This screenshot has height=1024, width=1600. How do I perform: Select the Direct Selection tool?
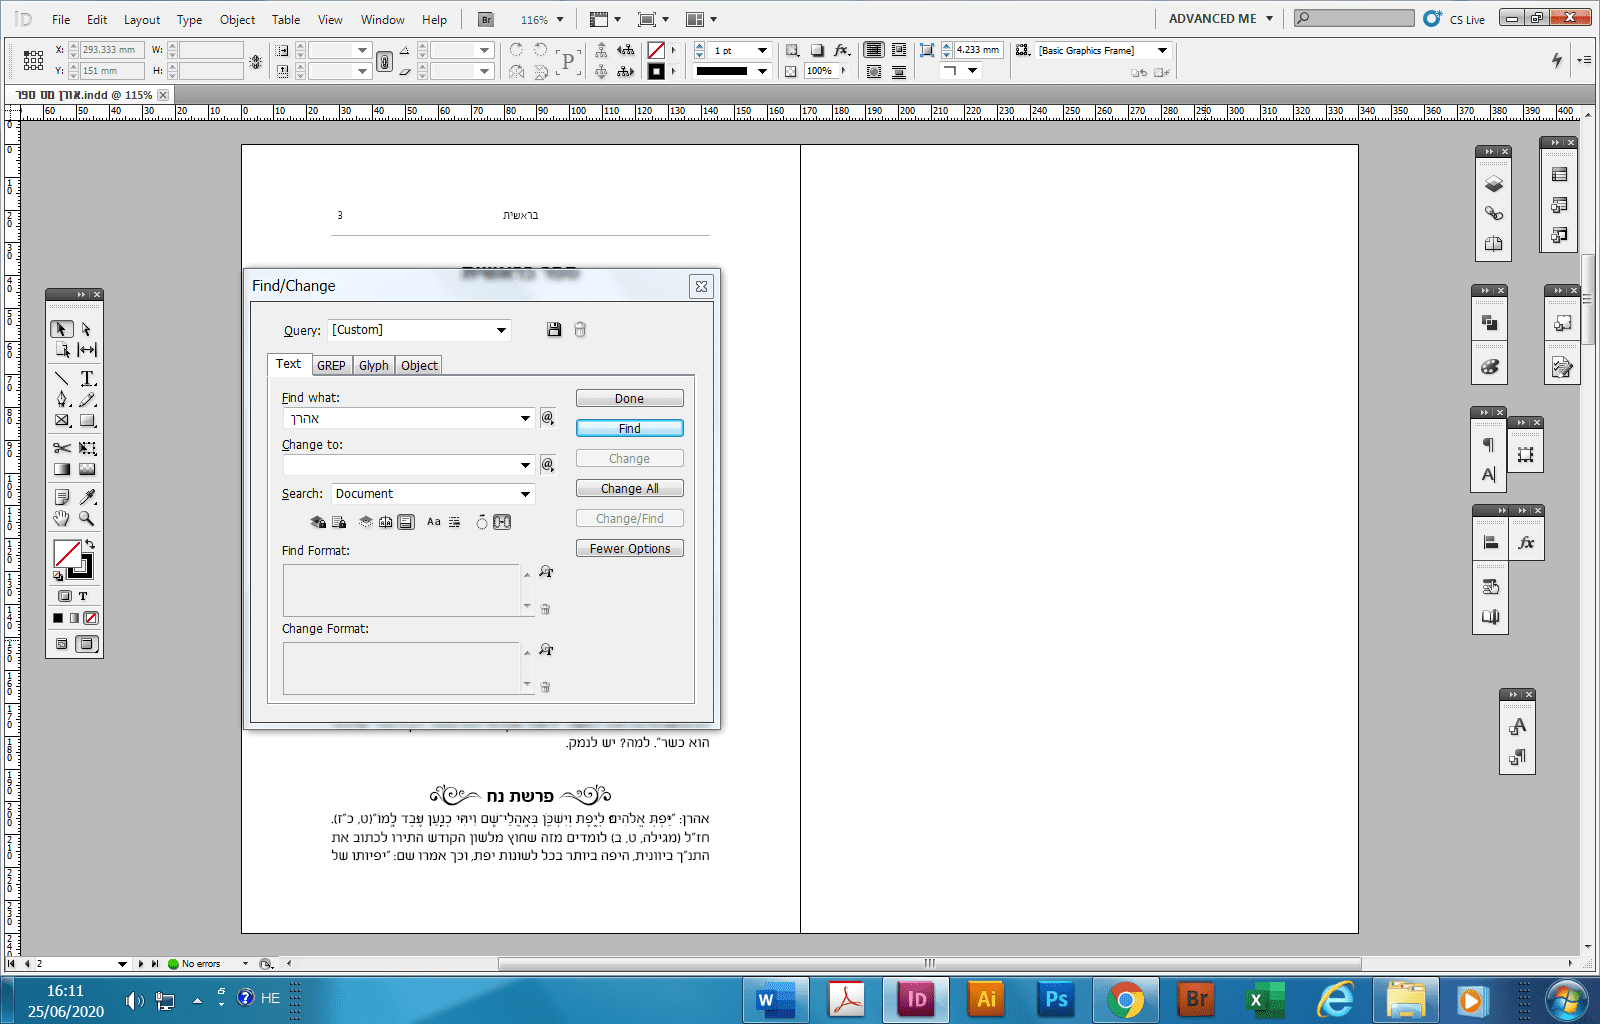(x=86, y=329)
